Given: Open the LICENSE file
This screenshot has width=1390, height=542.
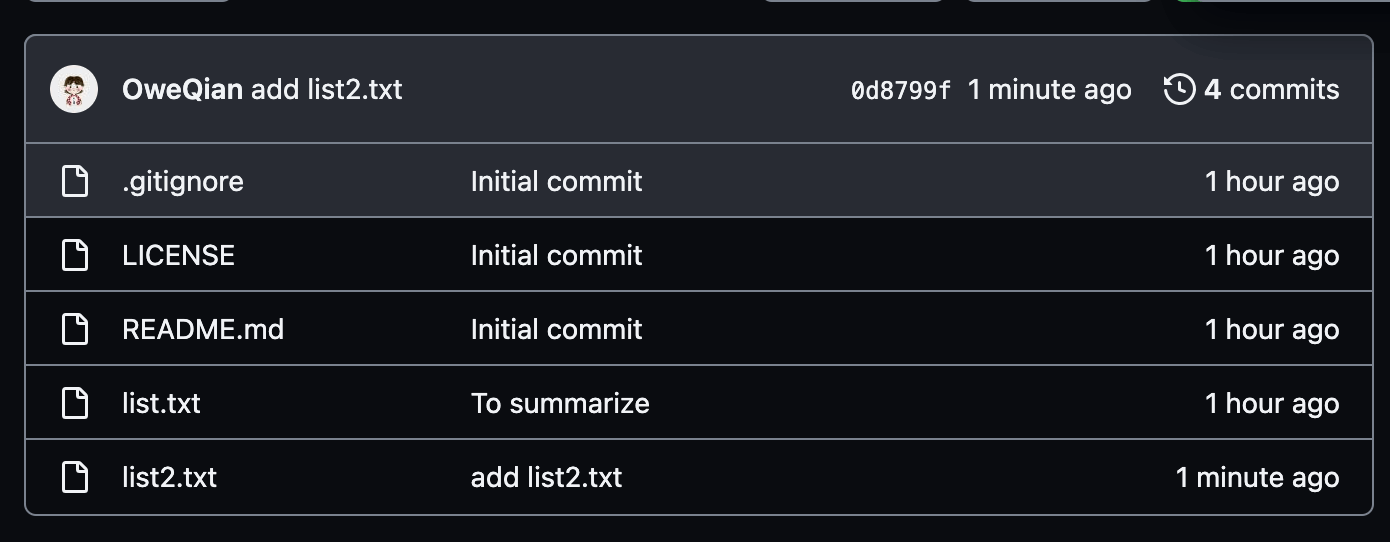Looking at the screenshot, I should coord(178,255).
